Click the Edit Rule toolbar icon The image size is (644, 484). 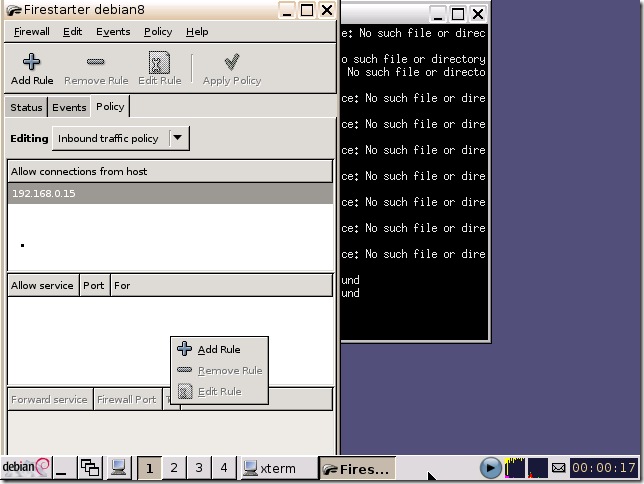coord(159,62)
